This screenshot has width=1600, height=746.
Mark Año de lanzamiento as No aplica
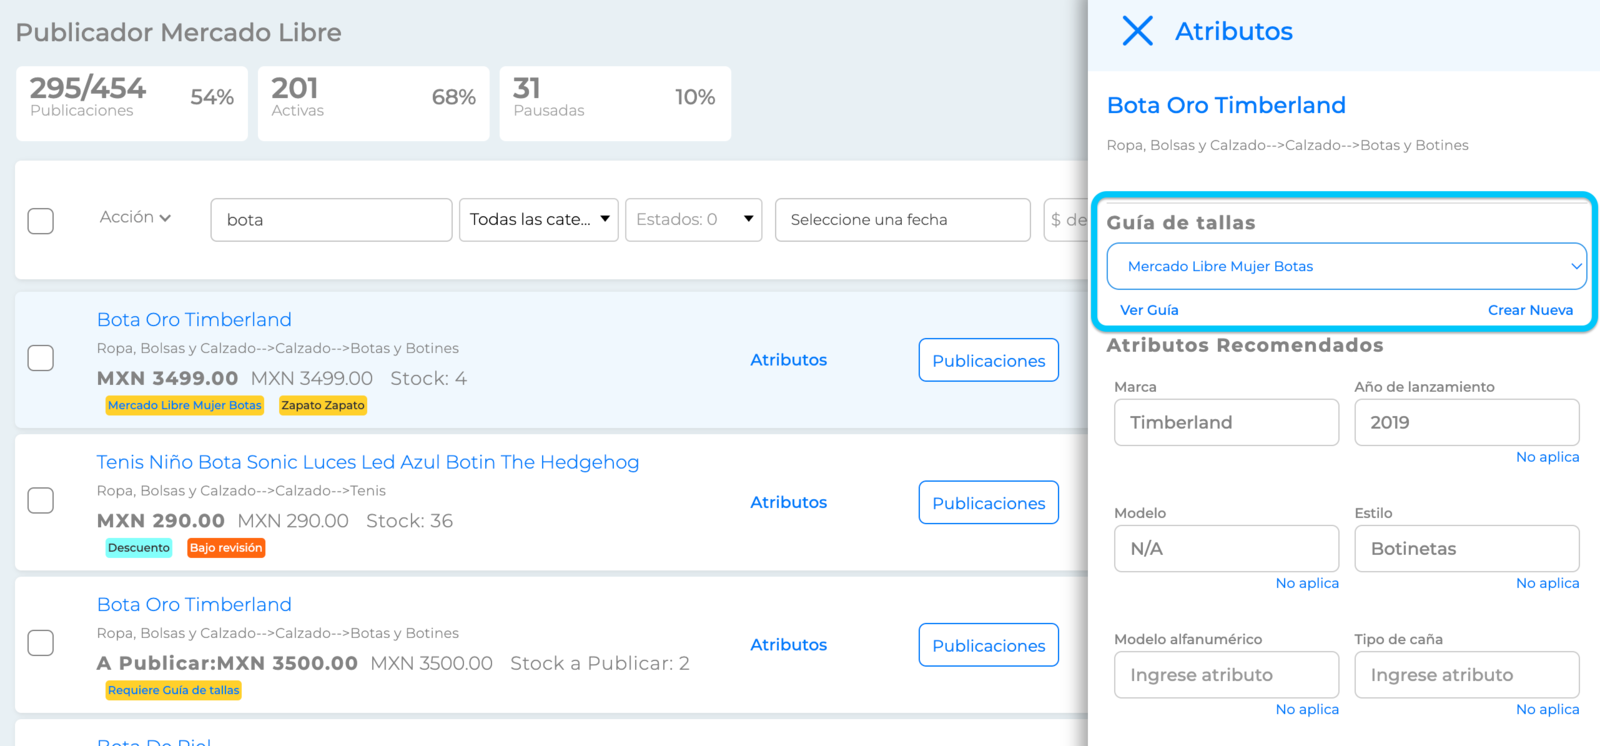click(1547, 457)
